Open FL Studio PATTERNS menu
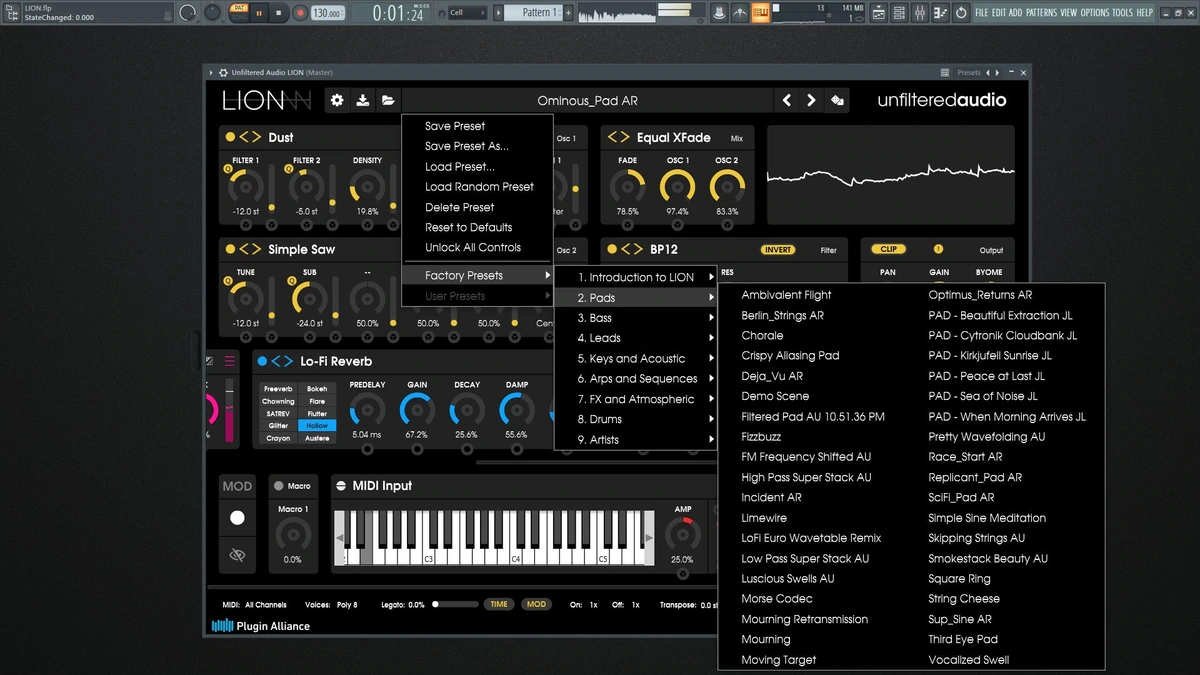1200x675 pixels. (1041, 12)
